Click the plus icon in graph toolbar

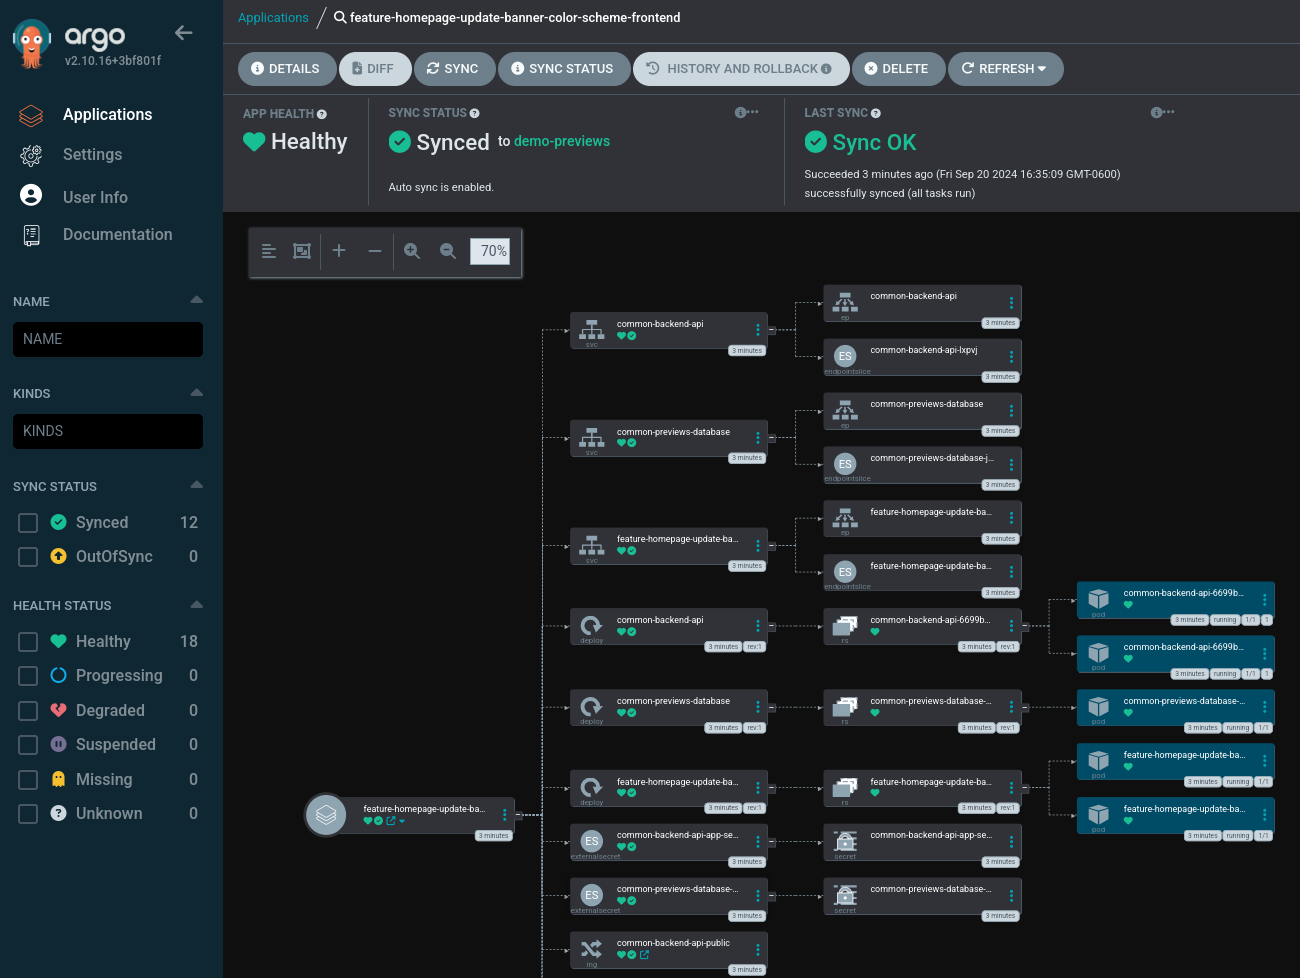coord(339,251)
